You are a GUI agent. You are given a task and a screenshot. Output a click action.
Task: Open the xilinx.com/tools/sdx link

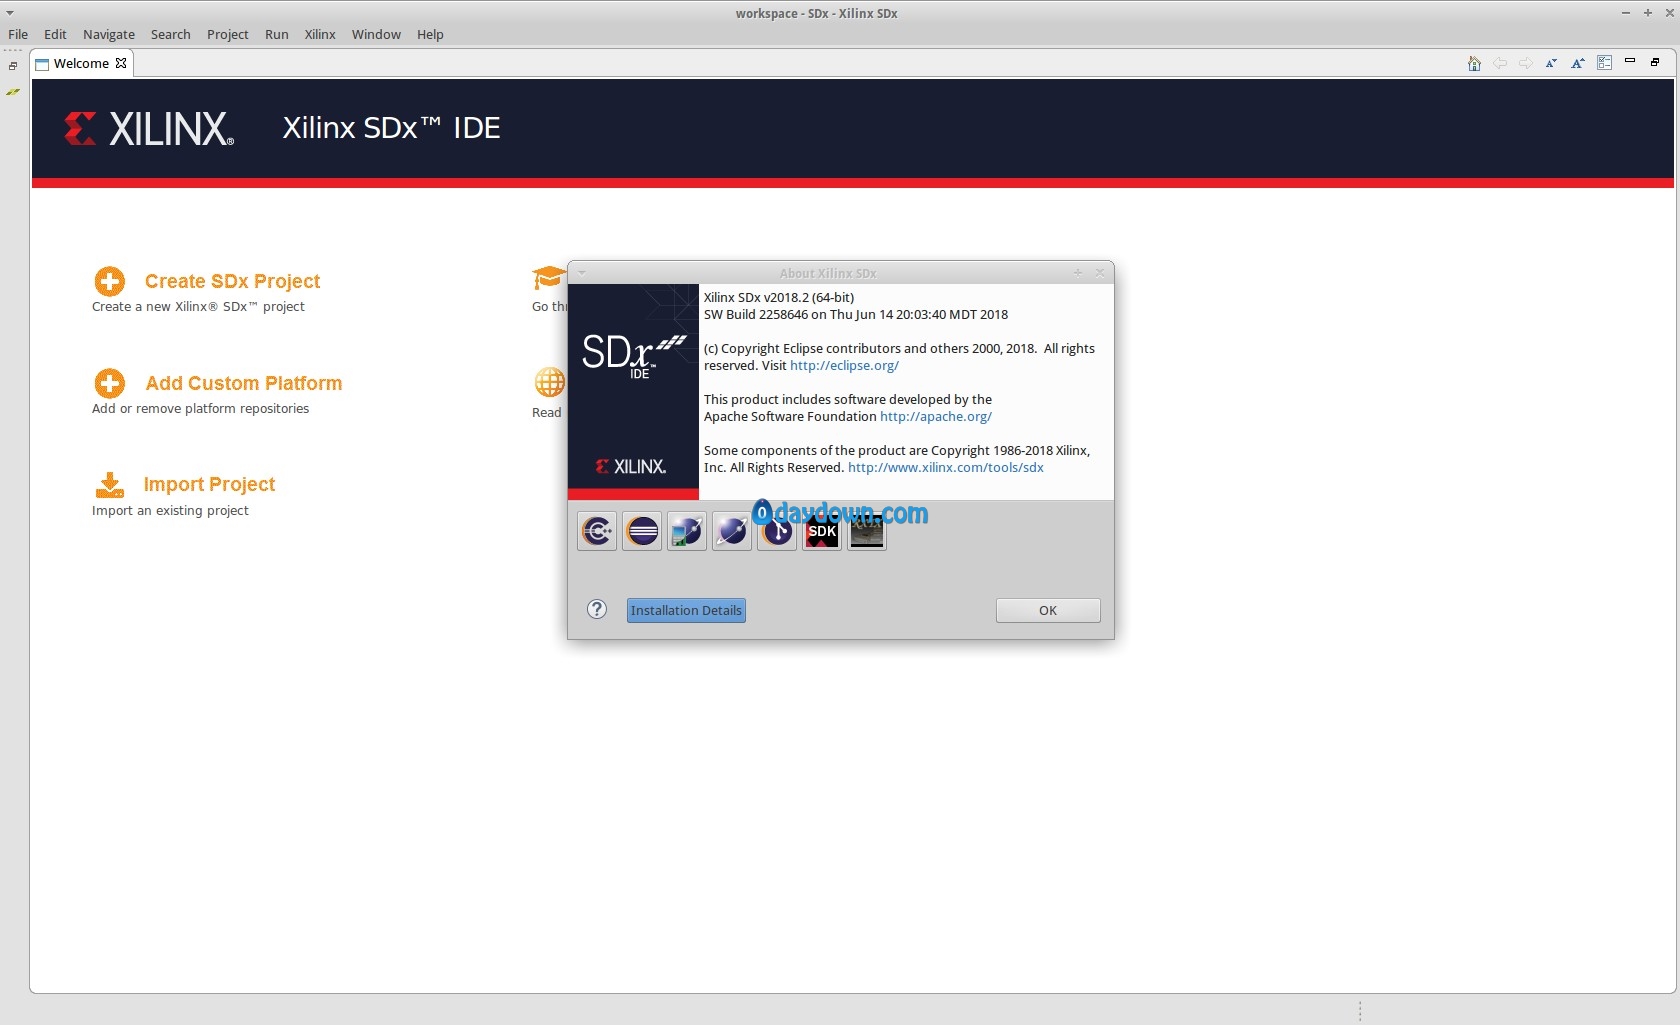click(x=946, y=467)
